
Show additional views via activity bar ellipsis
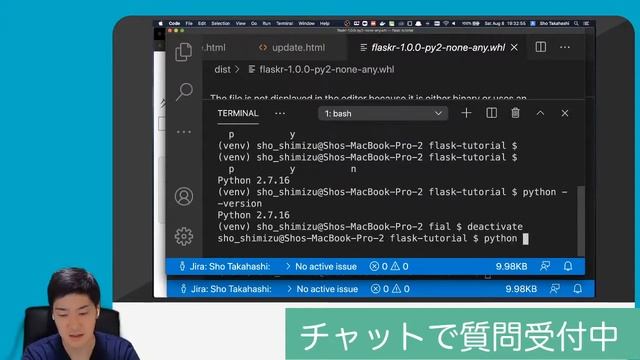point(184,132)
